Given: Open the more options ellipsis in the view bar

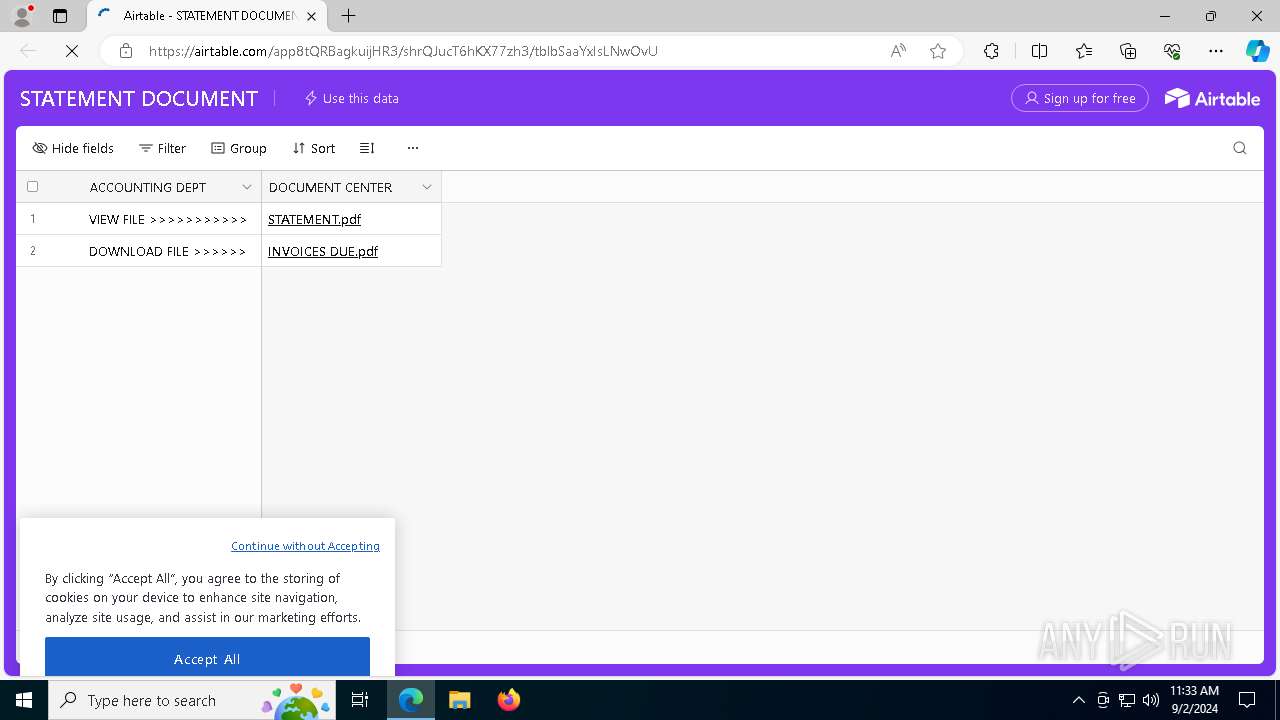Looking at the screenshot, I should tap(412, 148).
